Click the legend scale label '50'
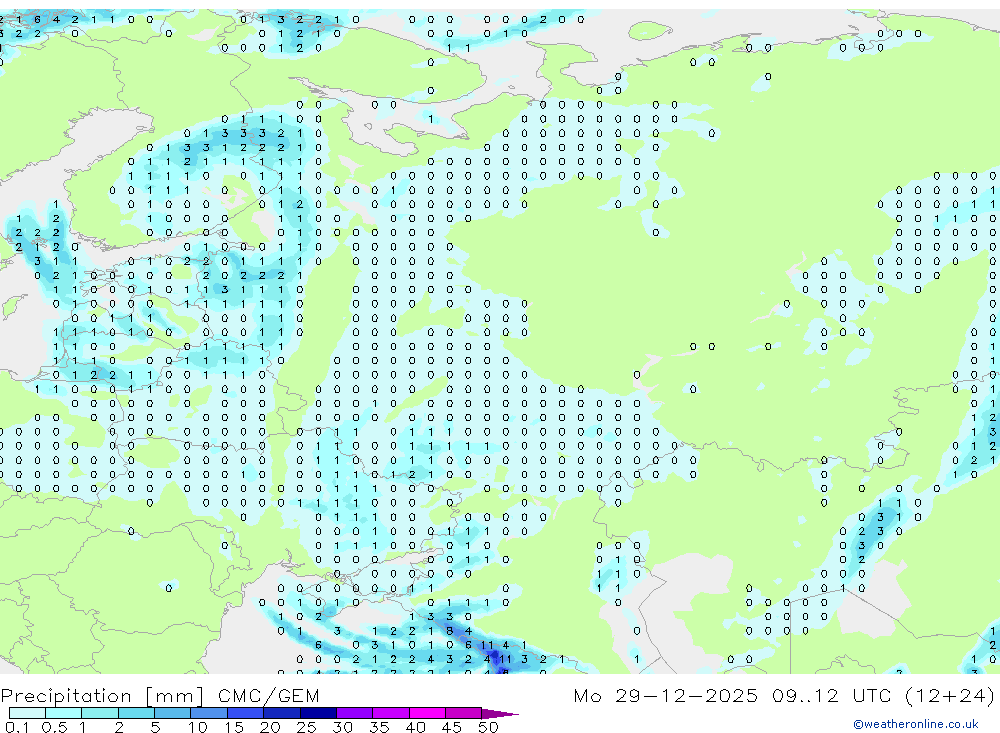The image size is (1000, 733). (488, 727)
